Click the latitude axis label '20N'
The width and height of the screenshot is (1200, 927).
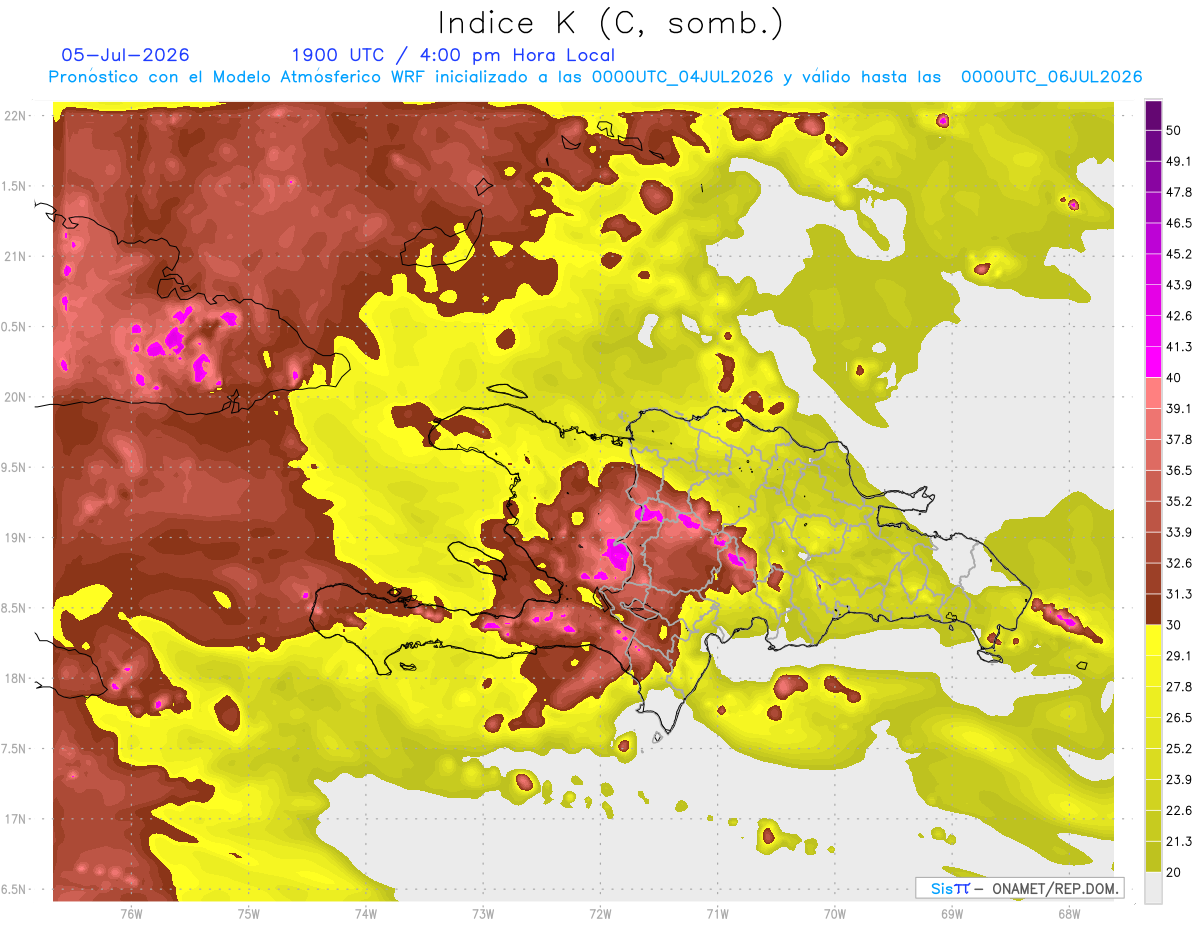(x=16, y=397)
